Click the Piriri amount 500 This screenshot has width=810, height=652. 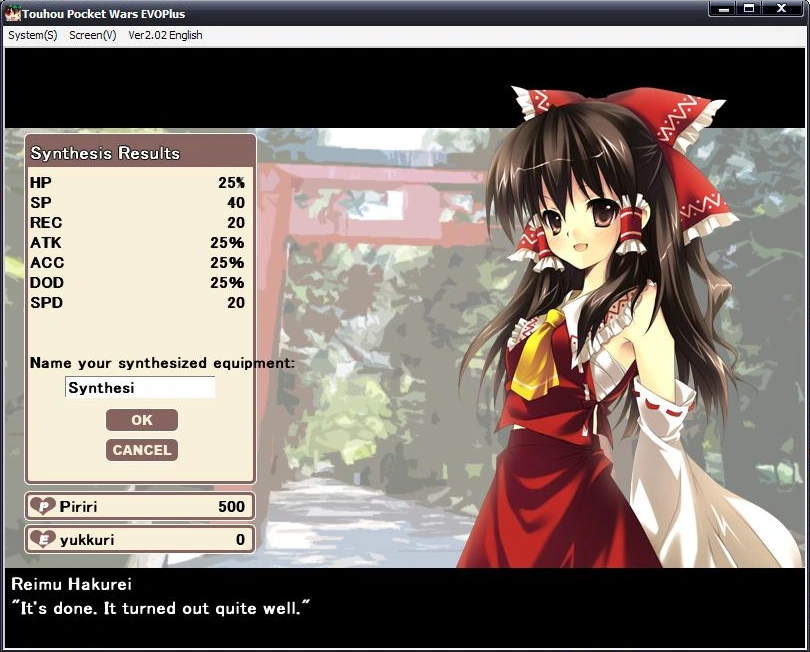coord(231,506)
